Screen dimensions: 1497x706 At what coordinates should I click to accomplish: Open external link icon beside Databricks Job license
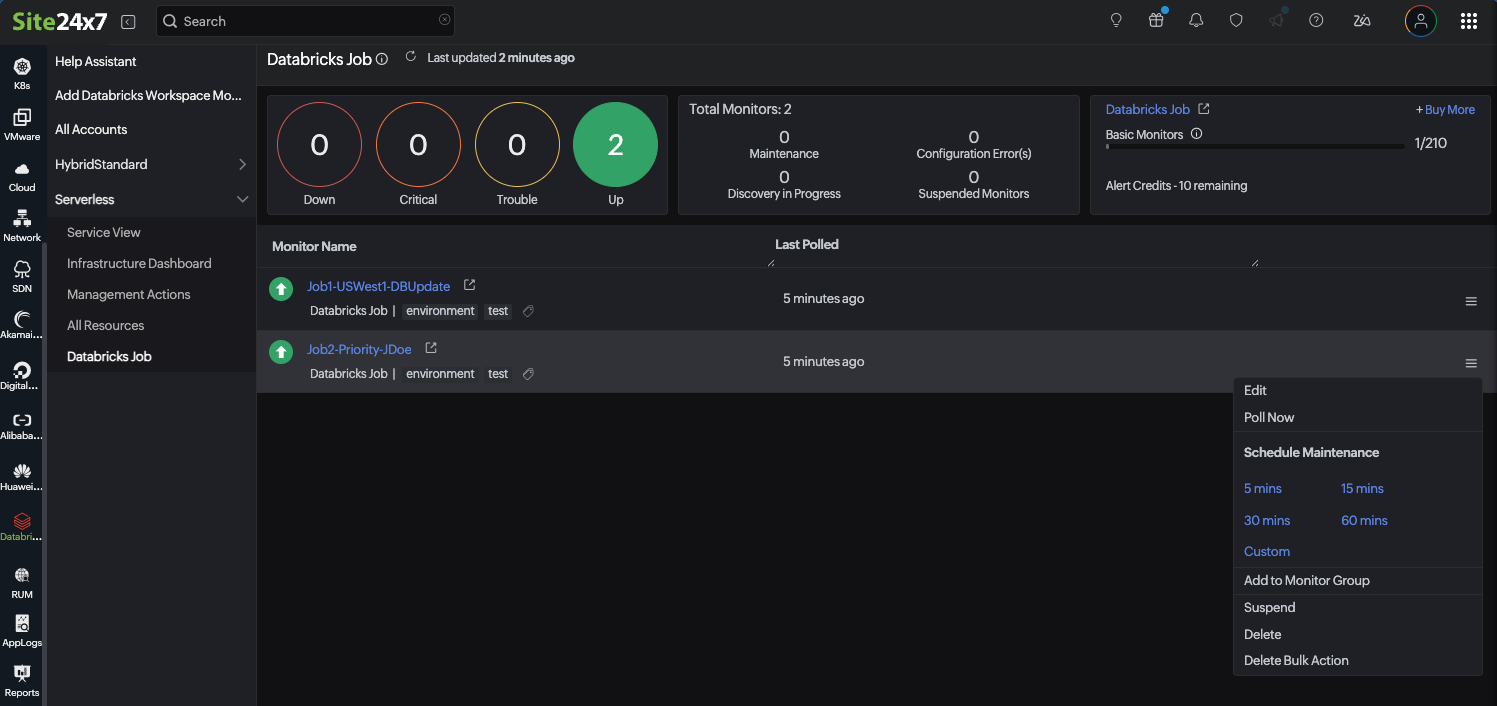point(1204,109)
